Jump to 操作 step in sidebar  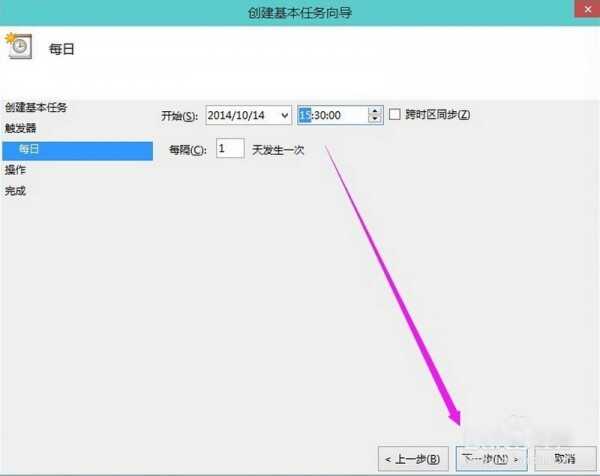coord(15,170)
